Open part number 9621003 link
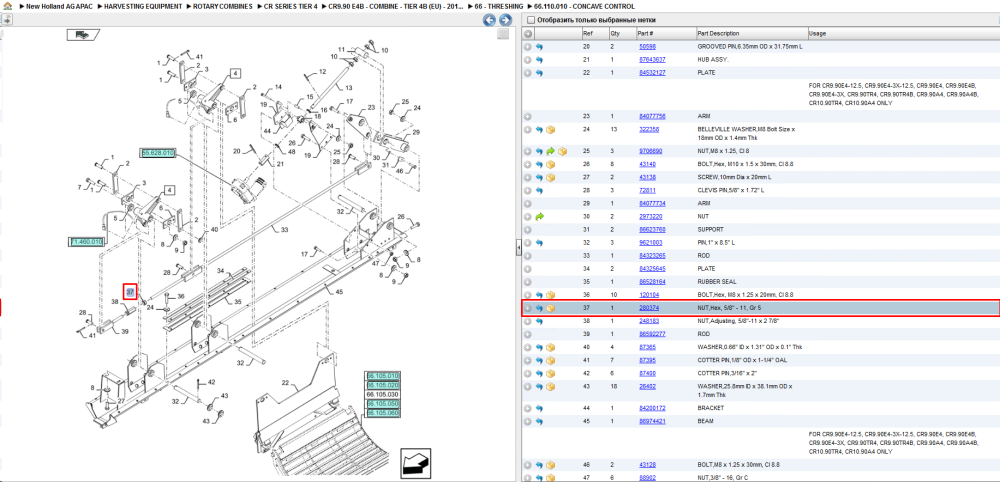Screen dimensions: 1000x482 tap(651, 243)
